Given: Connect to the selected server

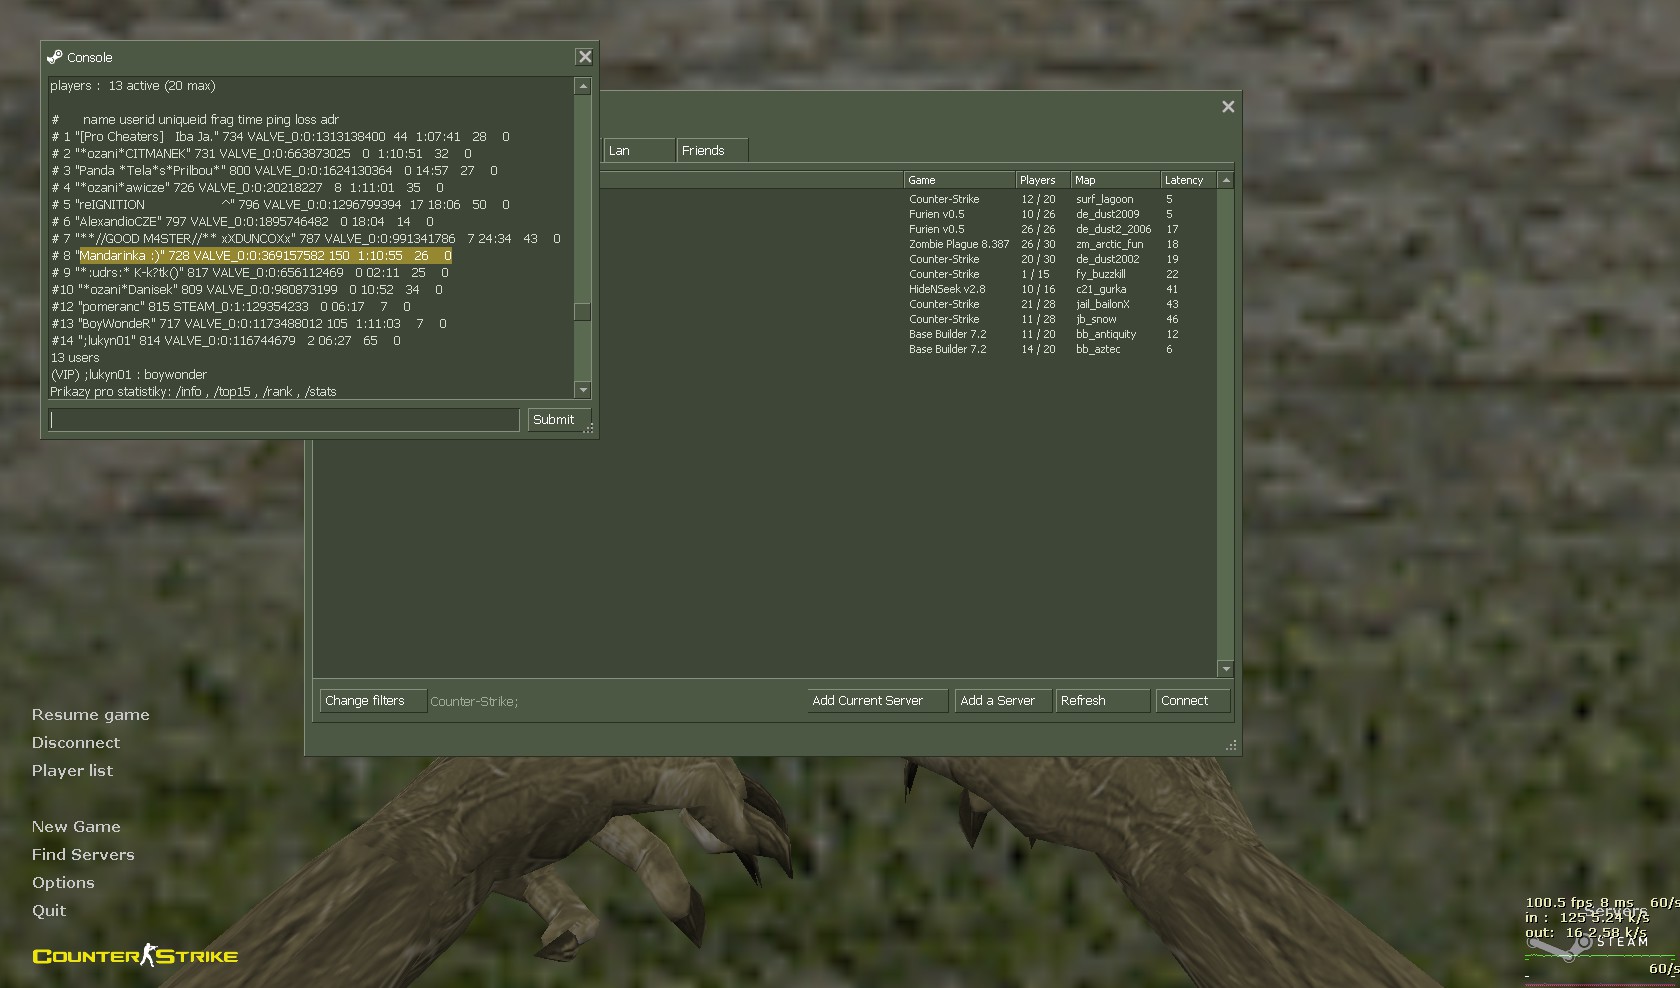Looking at the screenshot, I should [1192, 701].
